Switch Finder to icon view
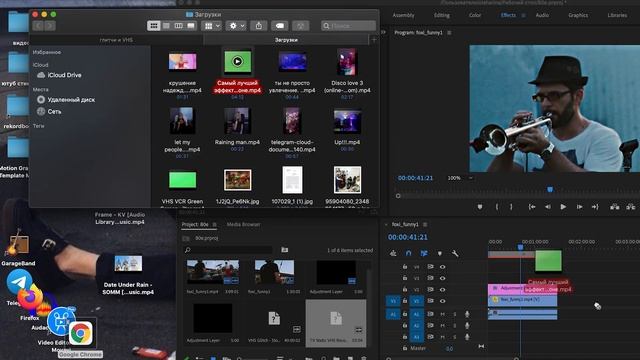 click(154, 26)
